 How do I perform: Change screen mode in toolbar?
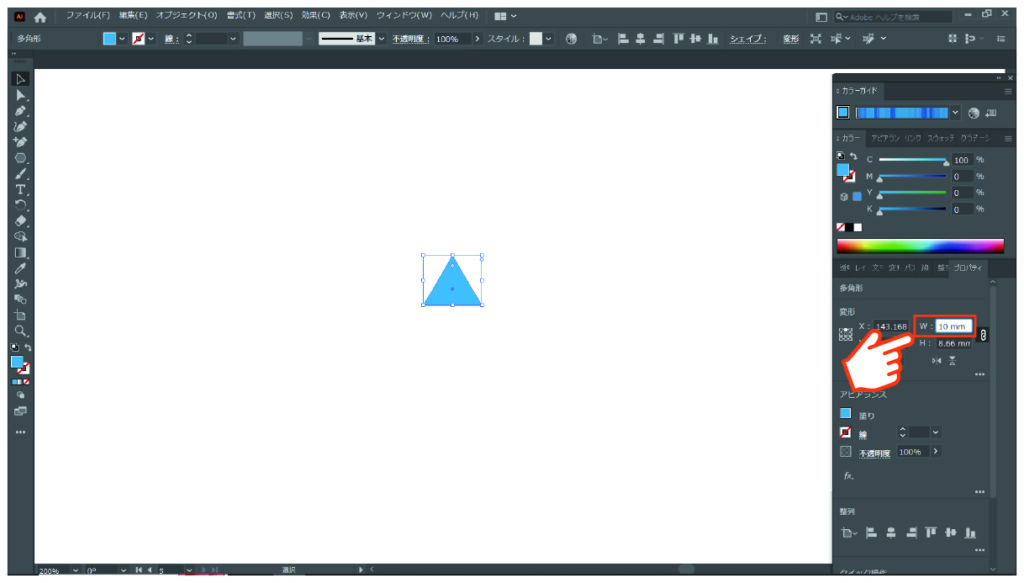[x=20, y=411]
